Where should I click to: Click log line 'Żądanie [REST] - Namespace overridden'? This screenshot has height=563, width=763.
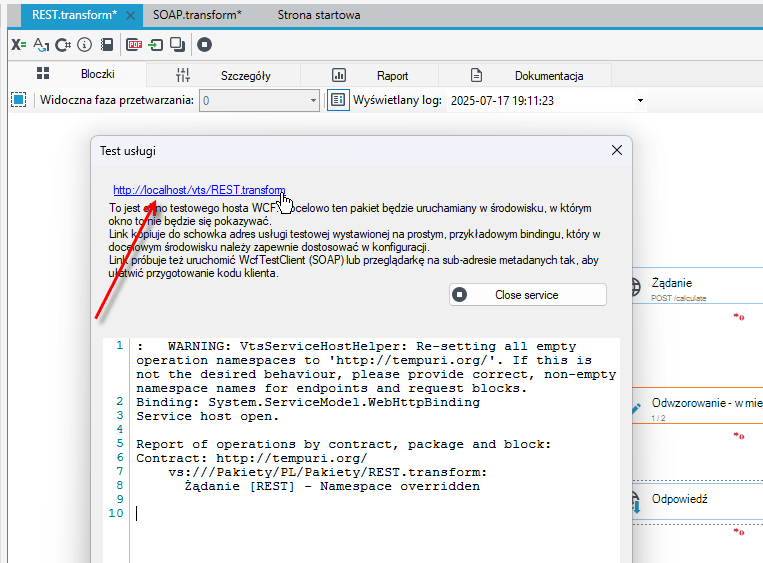(332, 487)
